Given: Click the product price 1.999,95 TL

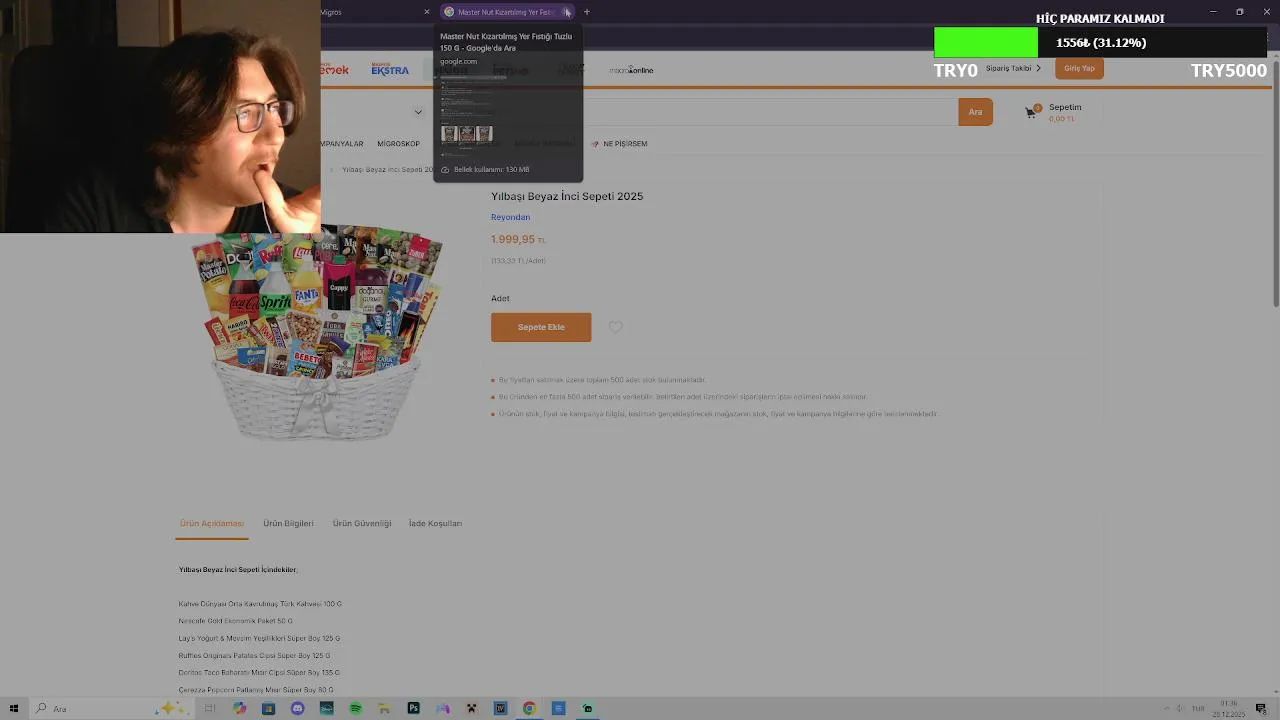Looking at the screenshot, I should point(518,240).
